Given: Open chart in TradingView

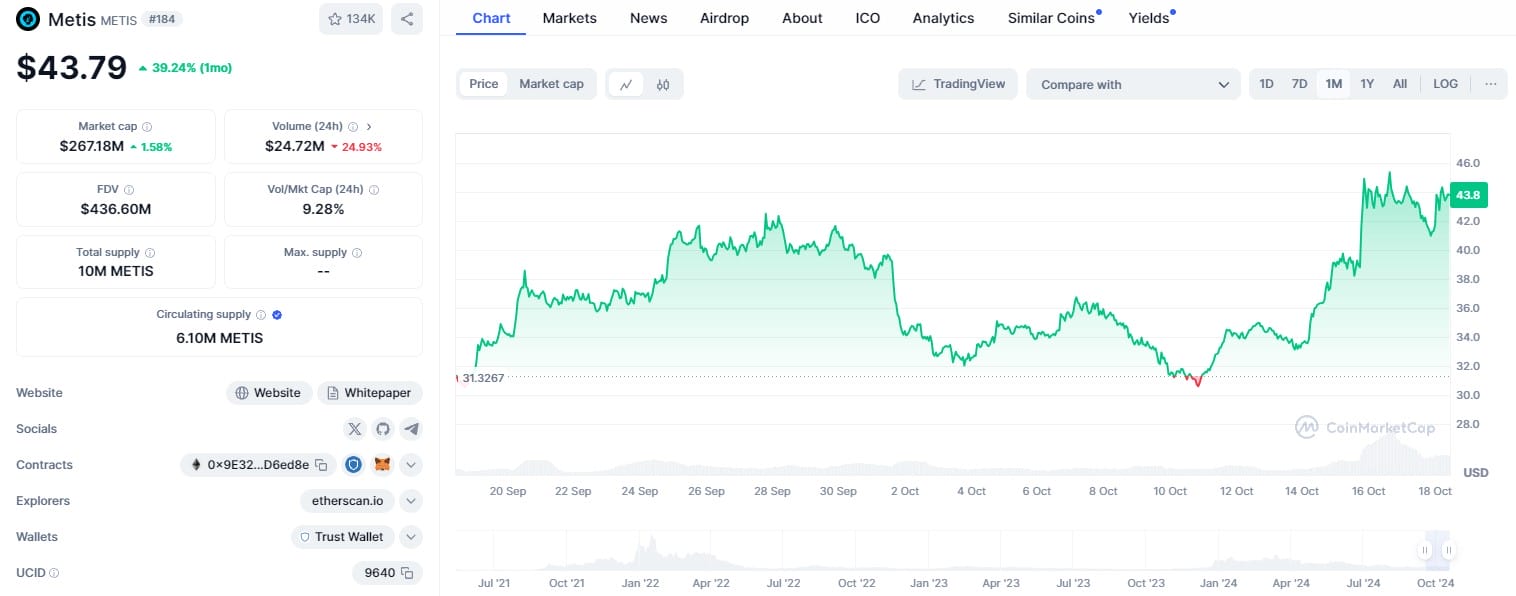Looking at the screenshot, I should tap(957, 84).
